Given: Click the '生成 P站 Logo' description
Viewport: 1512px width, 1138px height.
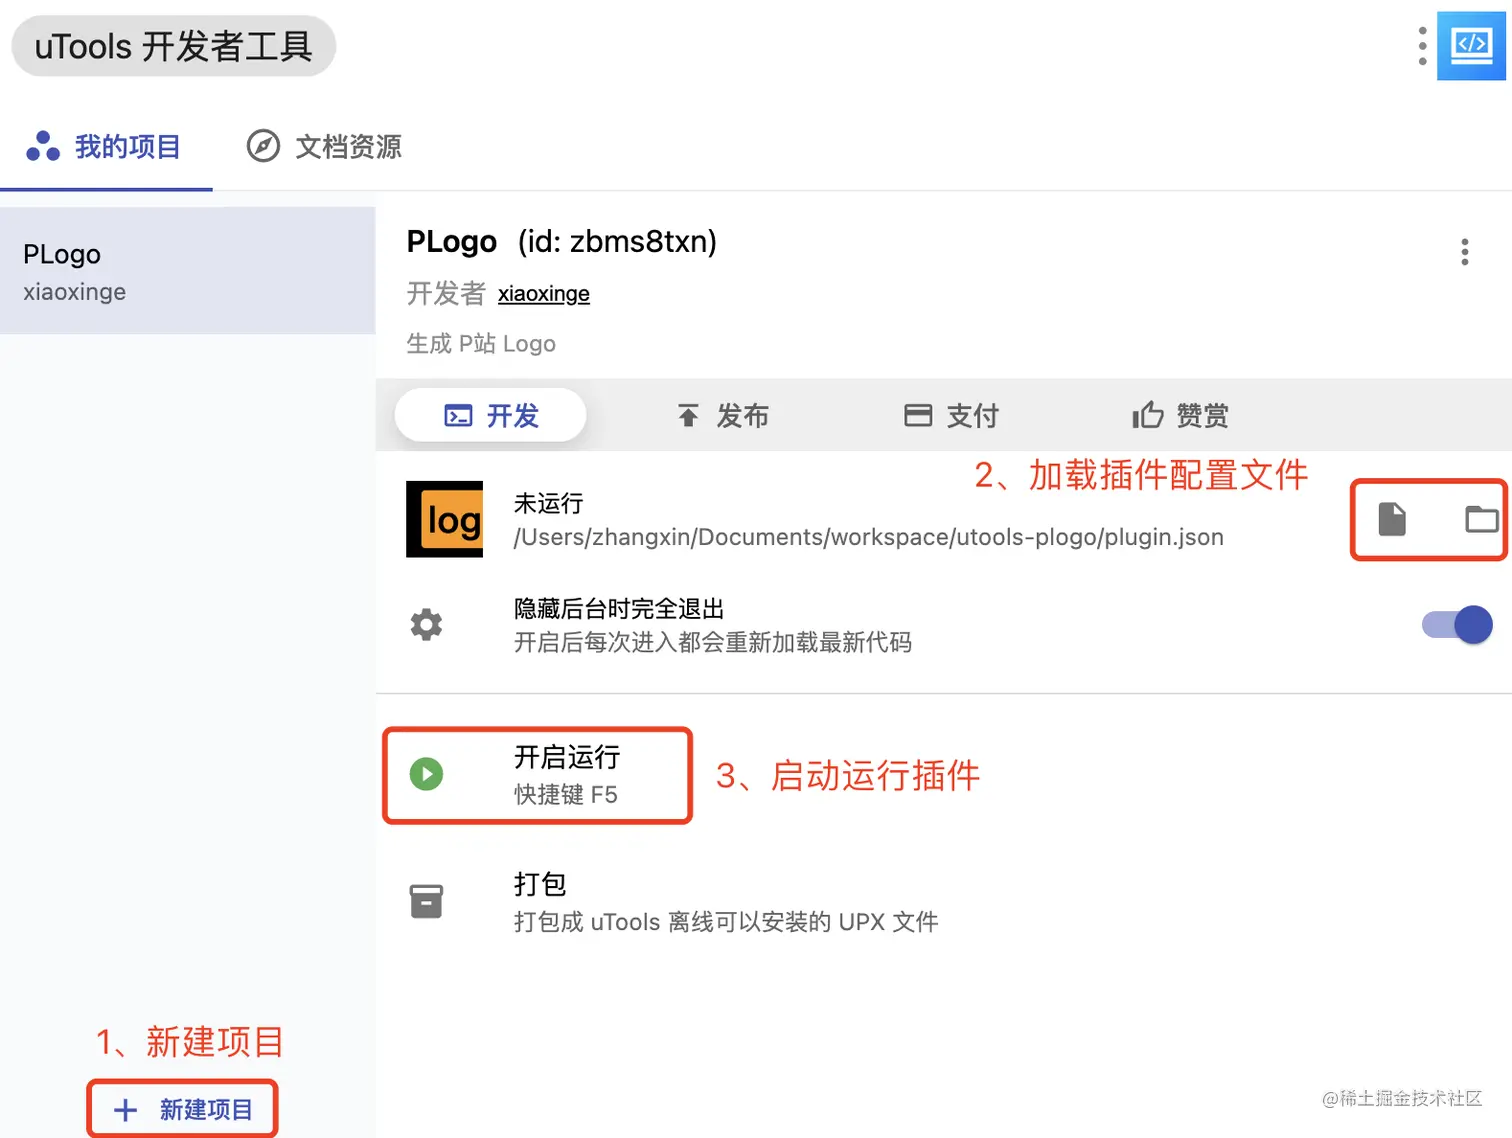Looking at the screenshot, I should point(481,344).
